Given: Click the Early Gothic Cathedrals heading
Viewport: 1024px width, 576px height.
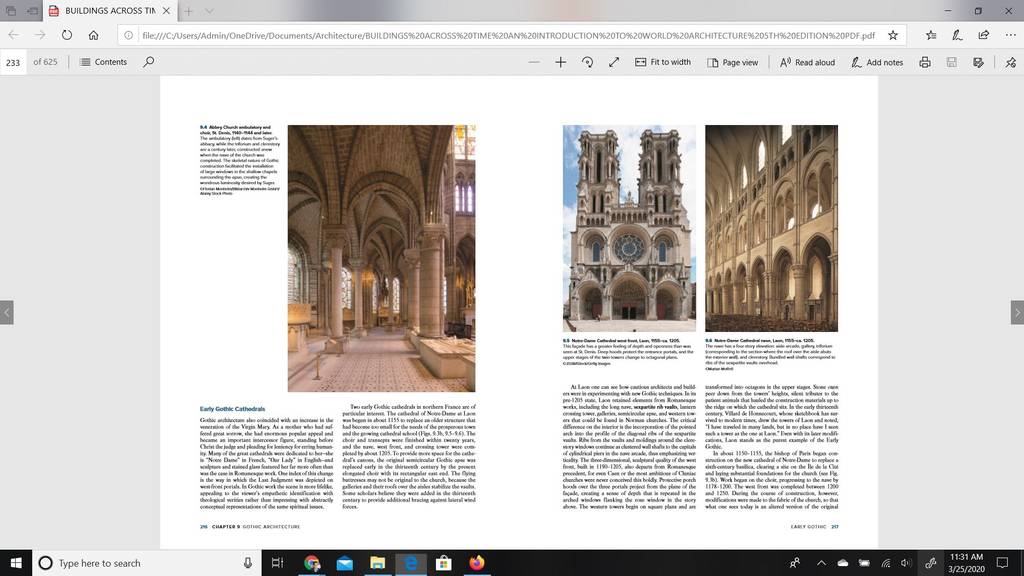Looking at the screenshot, I should point(232,409).
